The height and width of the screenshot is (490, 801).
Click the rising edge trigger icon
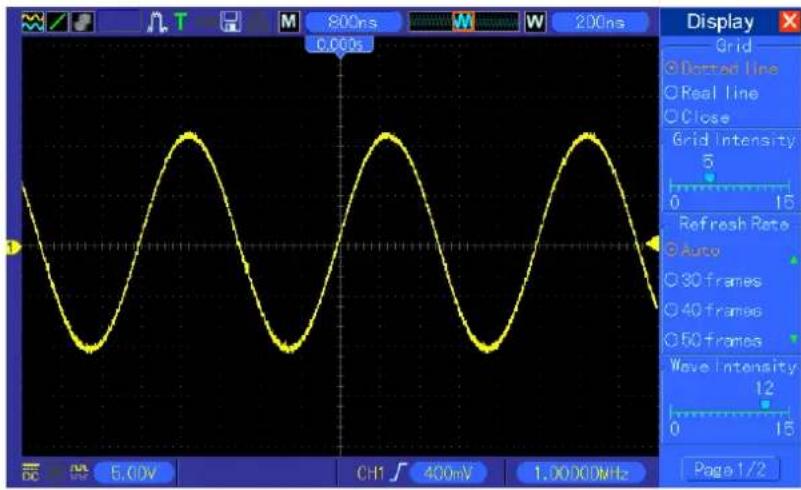399,473
